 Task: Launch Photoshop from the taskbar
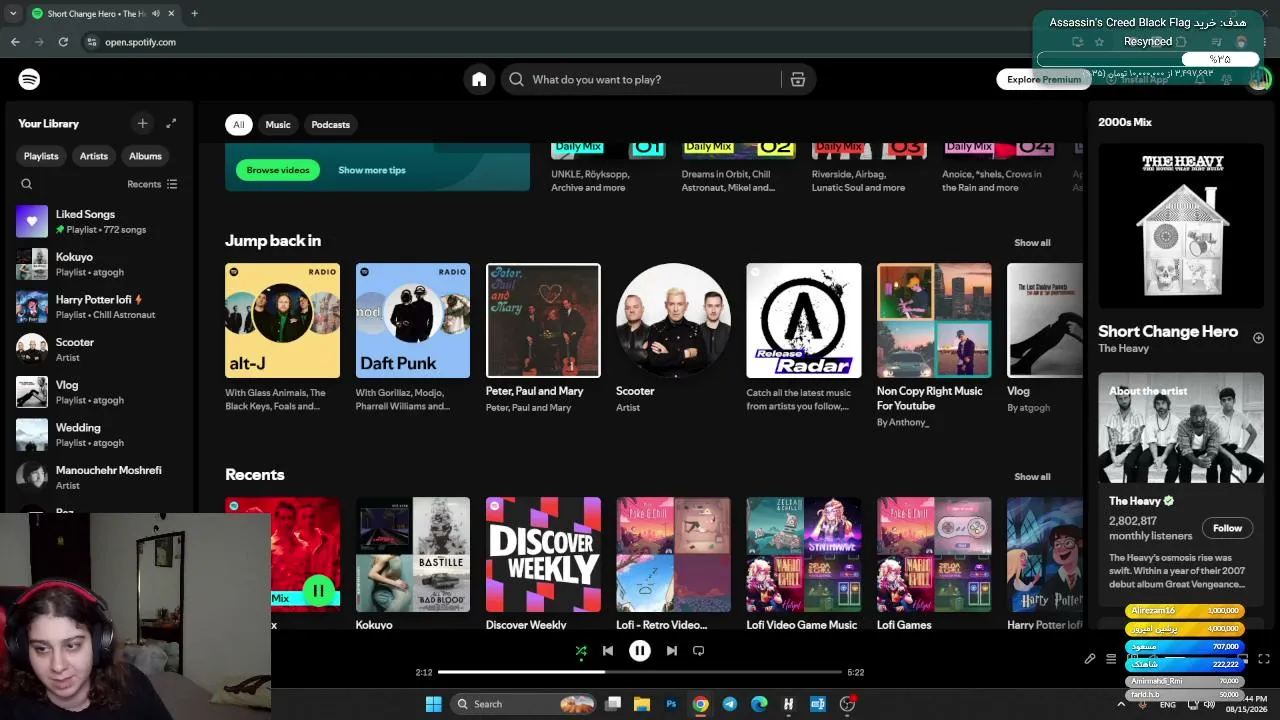point(671,704)
